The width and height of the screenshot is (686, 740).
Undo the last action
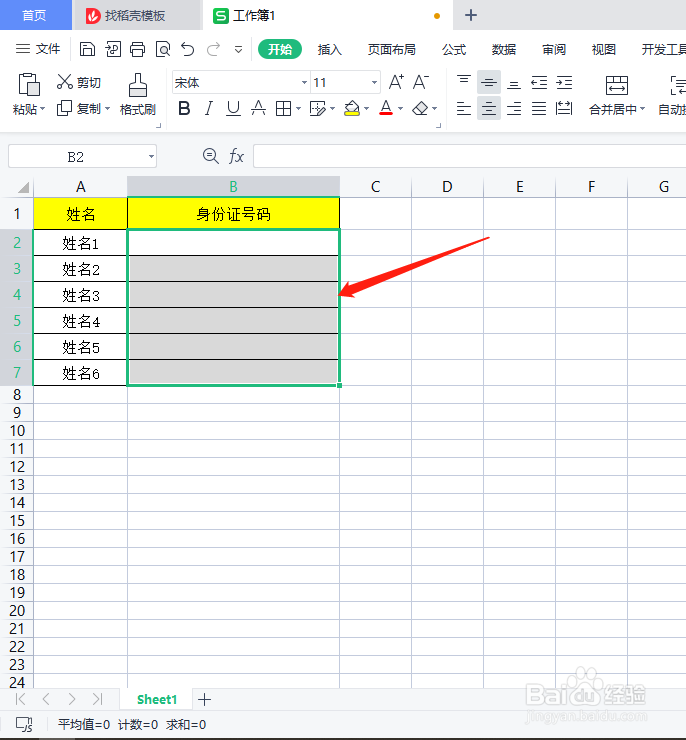[x=188, y=49]
